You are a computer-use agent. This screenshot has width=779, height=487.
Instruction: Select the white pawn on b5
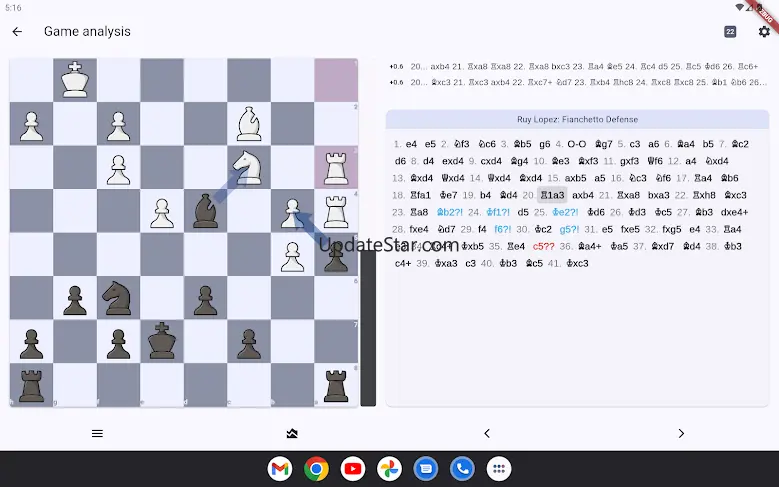[x=292, y=254]
